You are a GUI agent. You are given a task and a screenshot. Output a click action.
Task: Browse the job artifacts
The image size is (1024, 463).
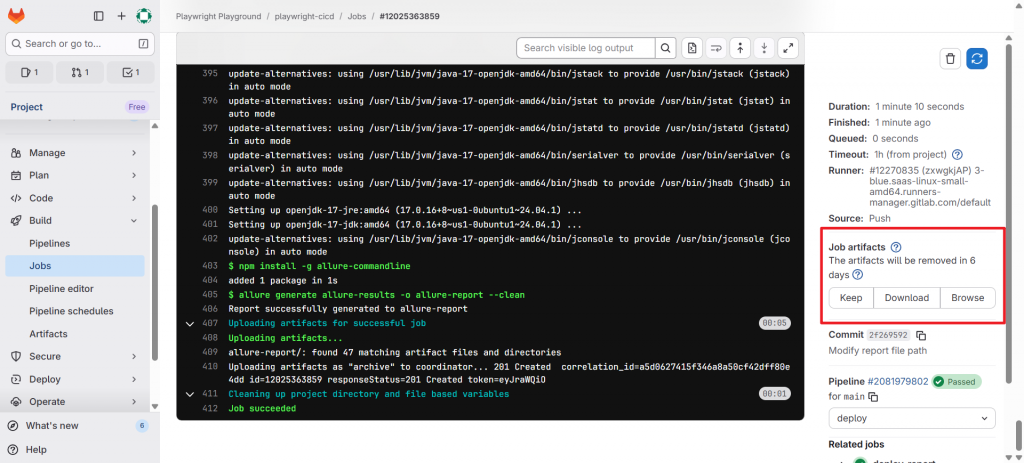coord(967,298)
